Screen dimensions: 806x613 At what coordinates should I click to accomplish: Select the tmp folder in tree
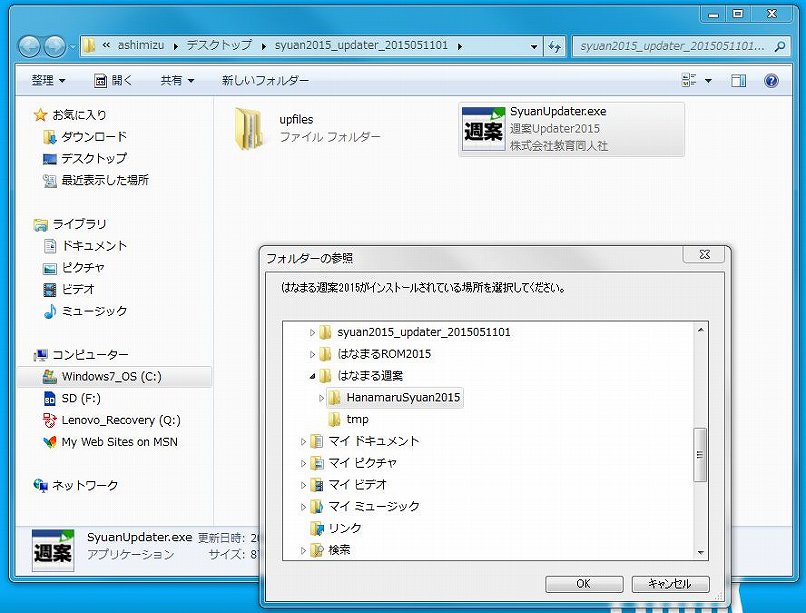coord(357,419)
